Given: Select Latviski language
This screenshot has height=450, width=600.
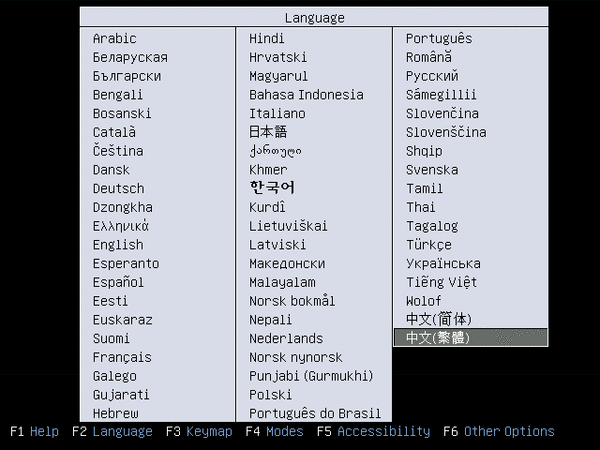Looking at the screenshot, I should tap(277, 245).
